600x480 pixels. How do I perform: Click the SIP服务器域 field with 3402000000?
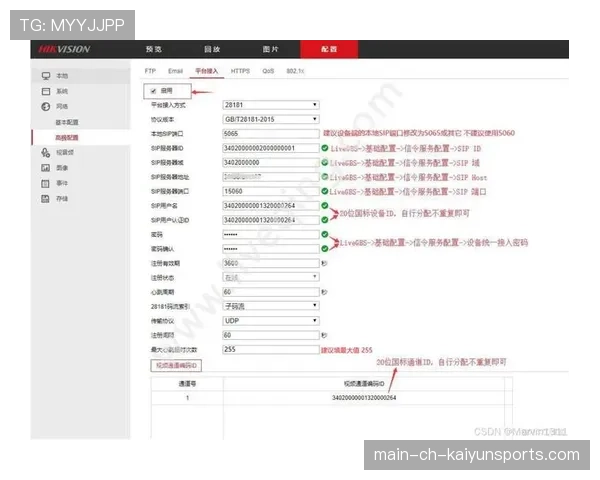tap(271, 162)
